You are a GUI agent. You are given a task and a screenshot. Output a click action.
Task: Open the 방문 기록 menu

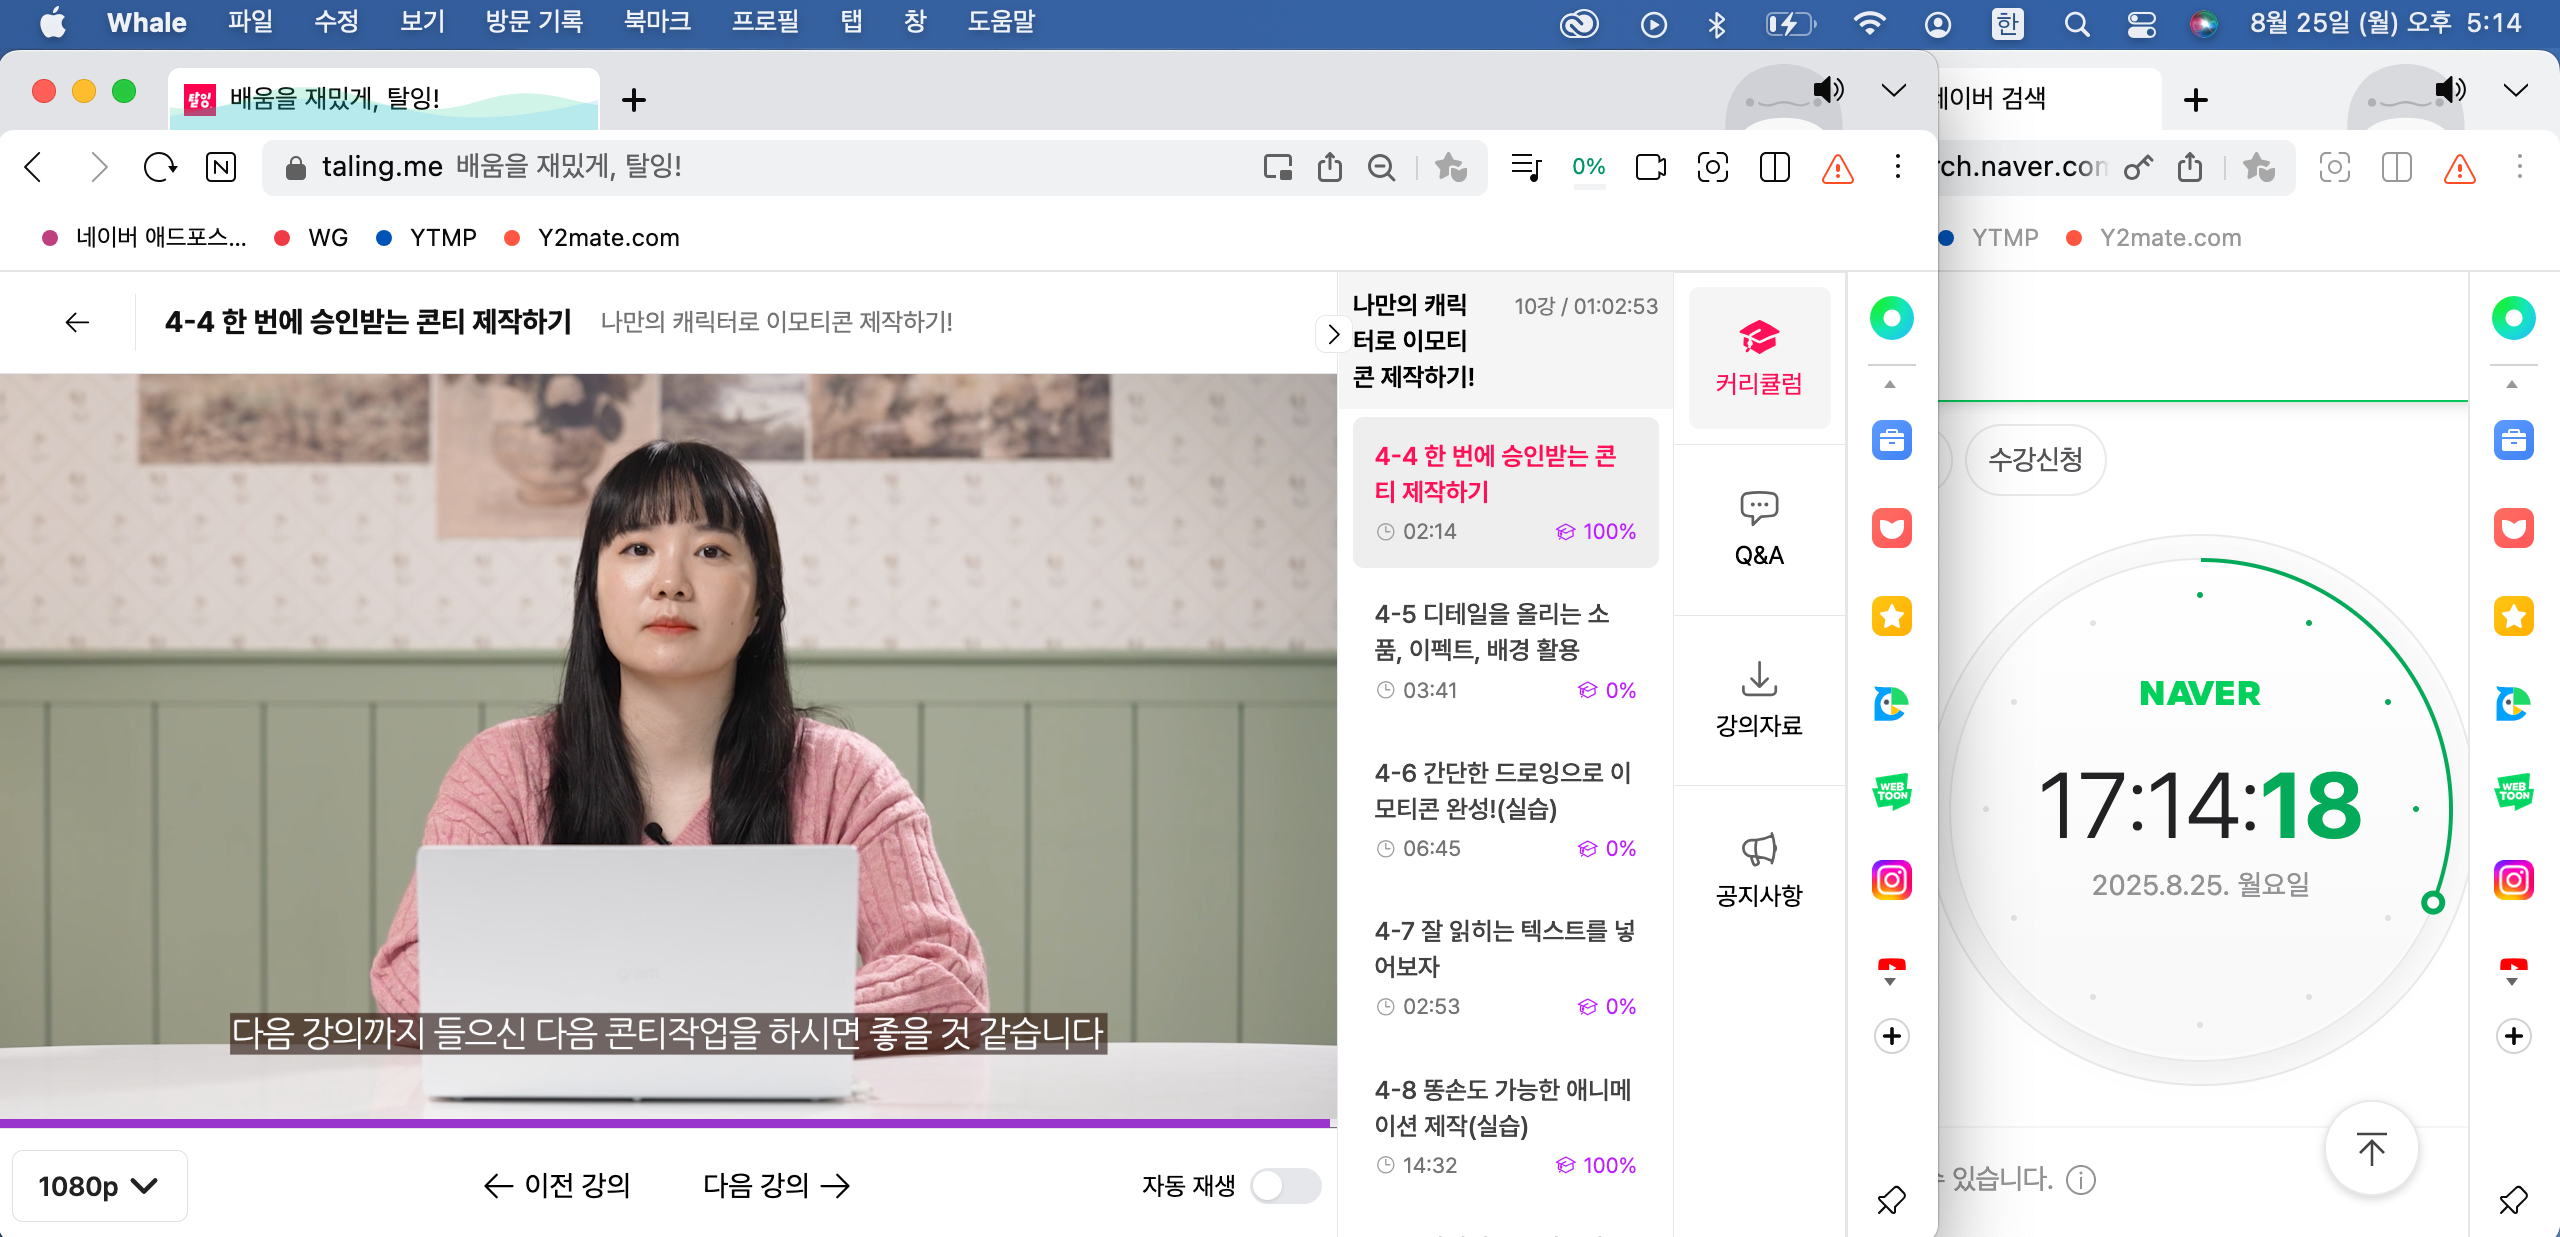pos(534,22)
